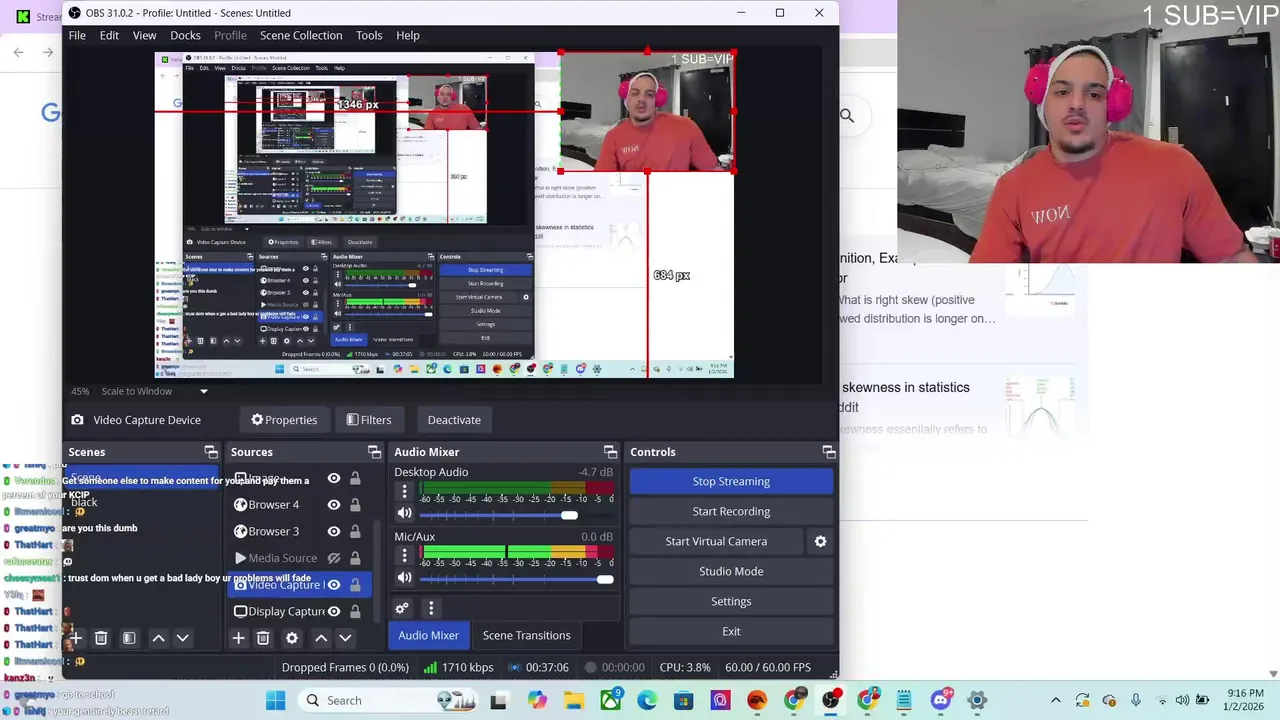Click Stop Streaming button

point(731,481)
